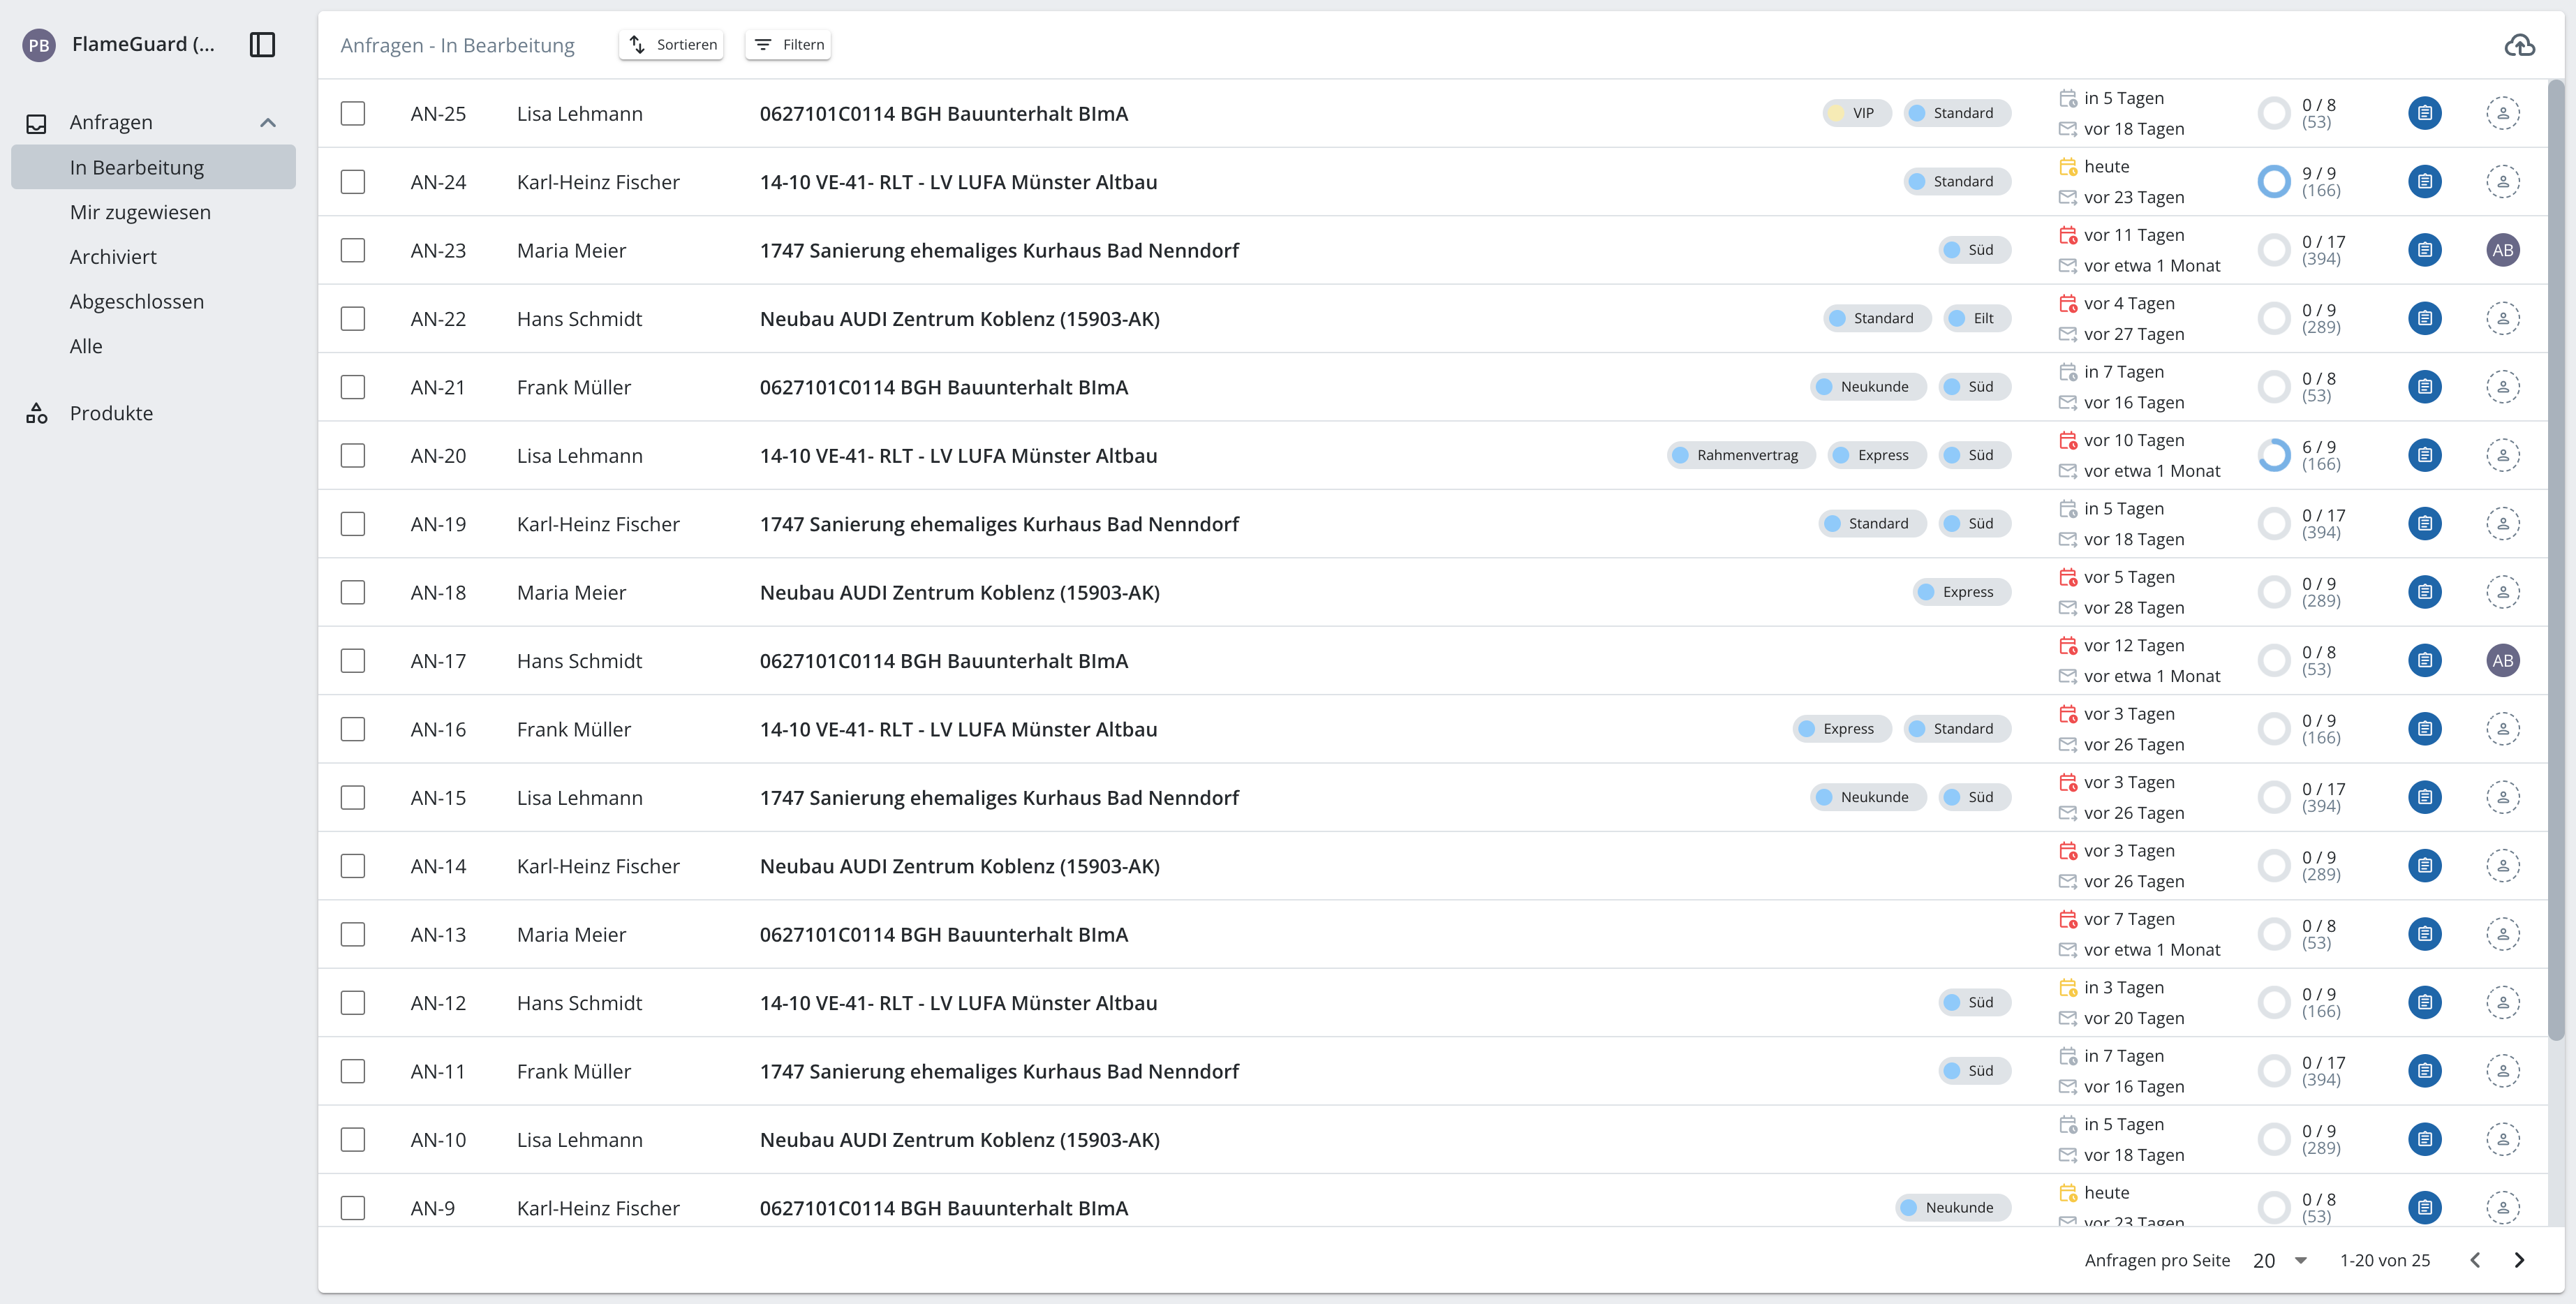Open clipboard details for AN-17
Viewport: 2576px width, 1304px height.
coord(2424,661)
